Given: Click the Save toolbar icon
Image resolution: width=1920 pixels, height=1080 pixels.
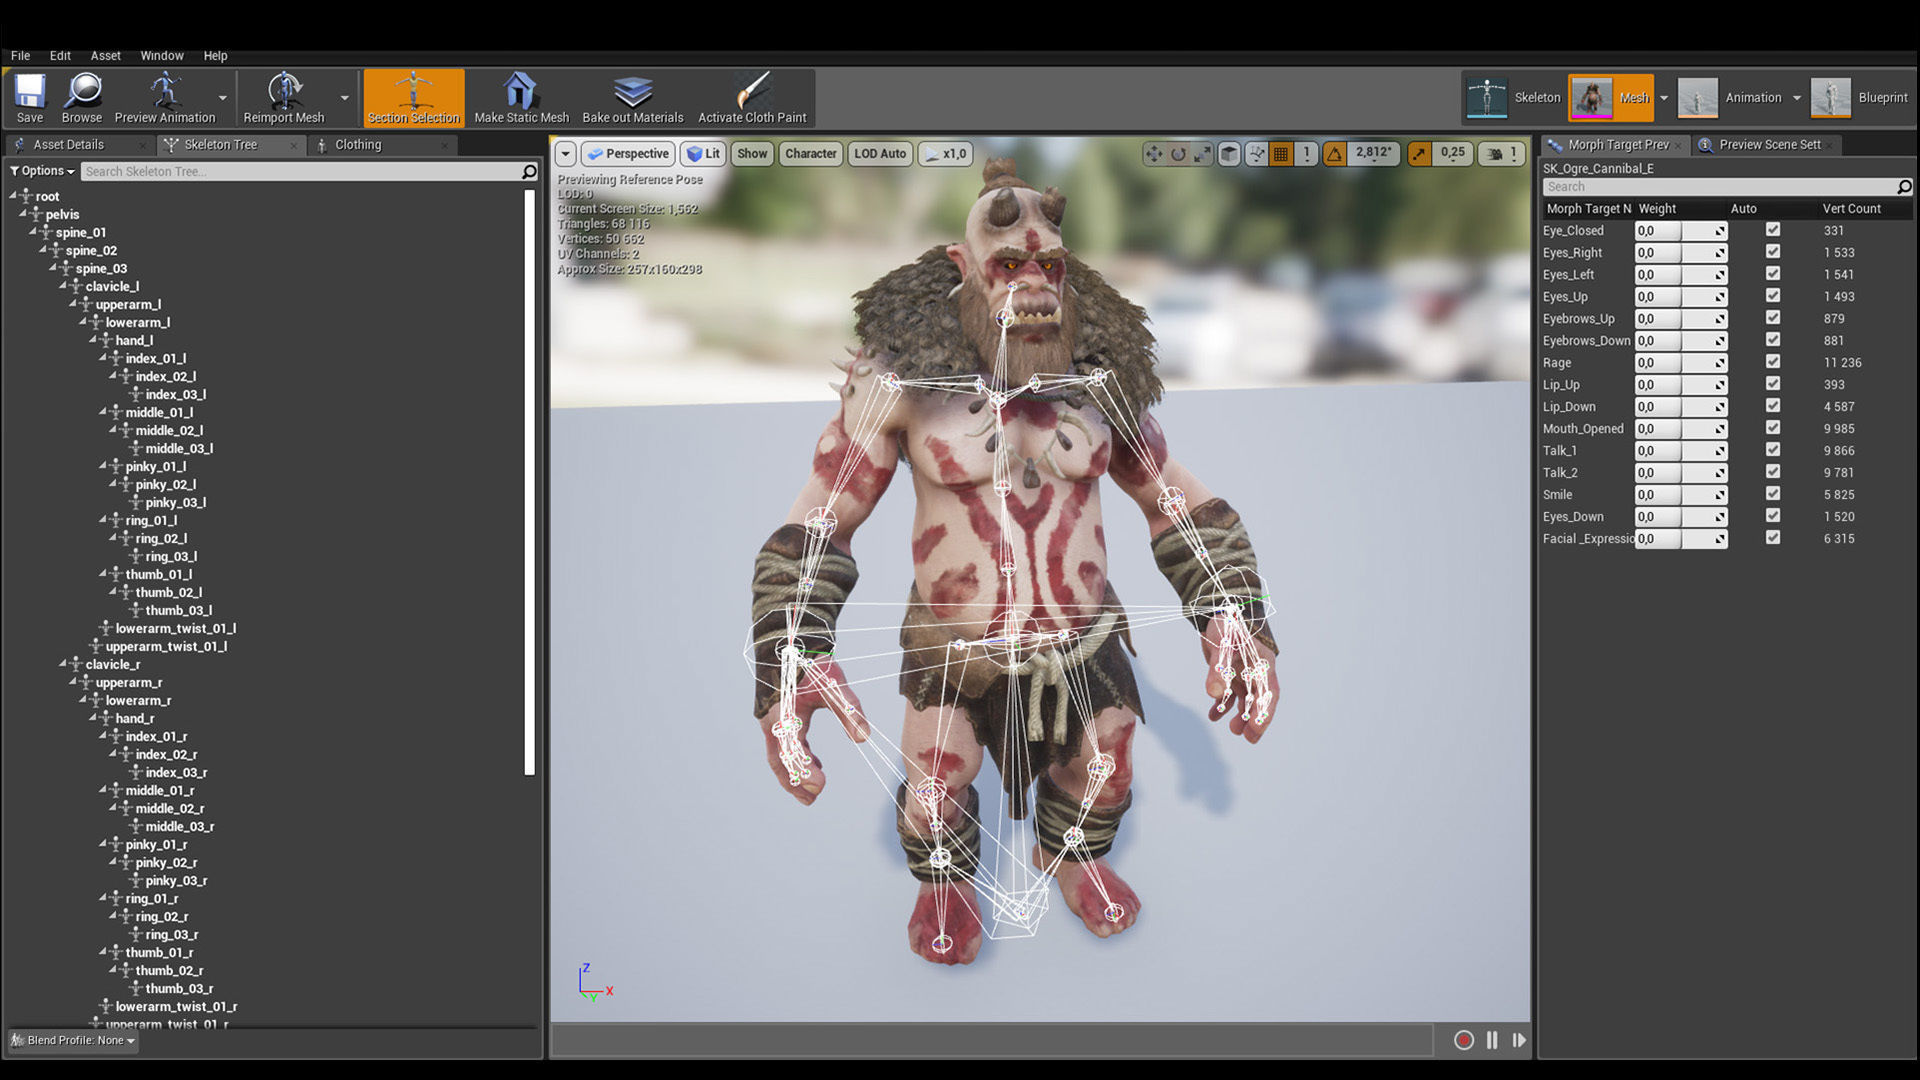Looking at the screenshot, I should pyautogui.click(x=30, y=98).
